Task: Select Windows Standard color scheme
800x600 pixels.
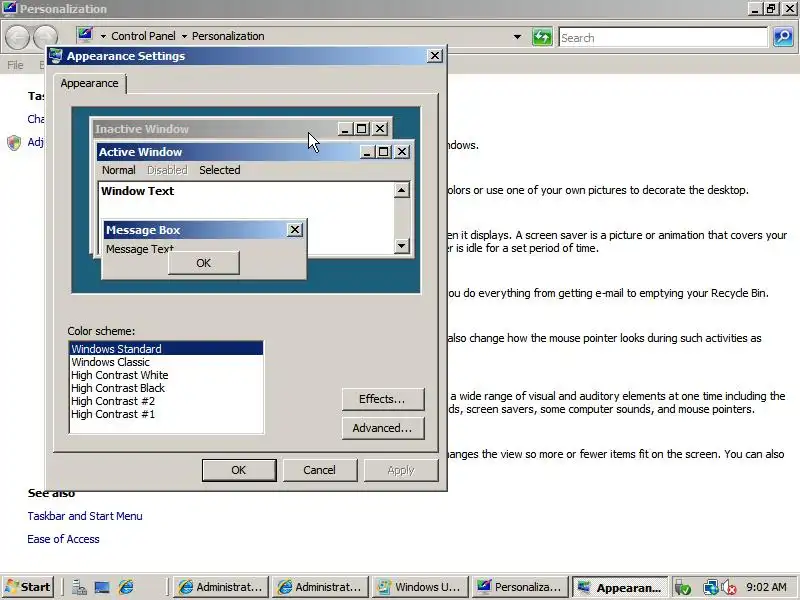Action: point(166,348)
